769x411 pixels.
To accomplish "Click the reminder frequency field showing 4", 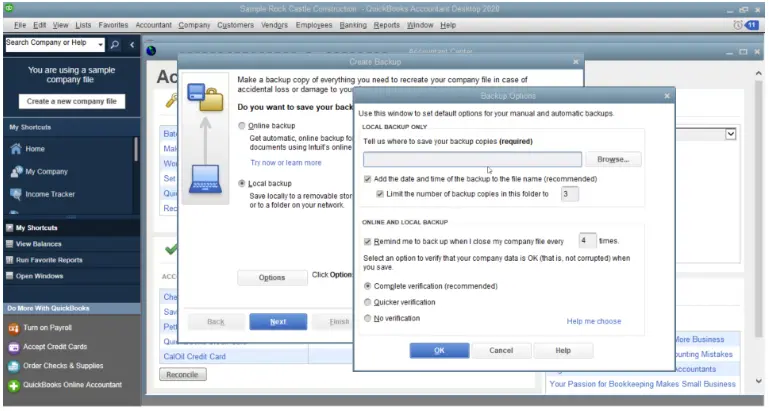I will pos(587,241).
